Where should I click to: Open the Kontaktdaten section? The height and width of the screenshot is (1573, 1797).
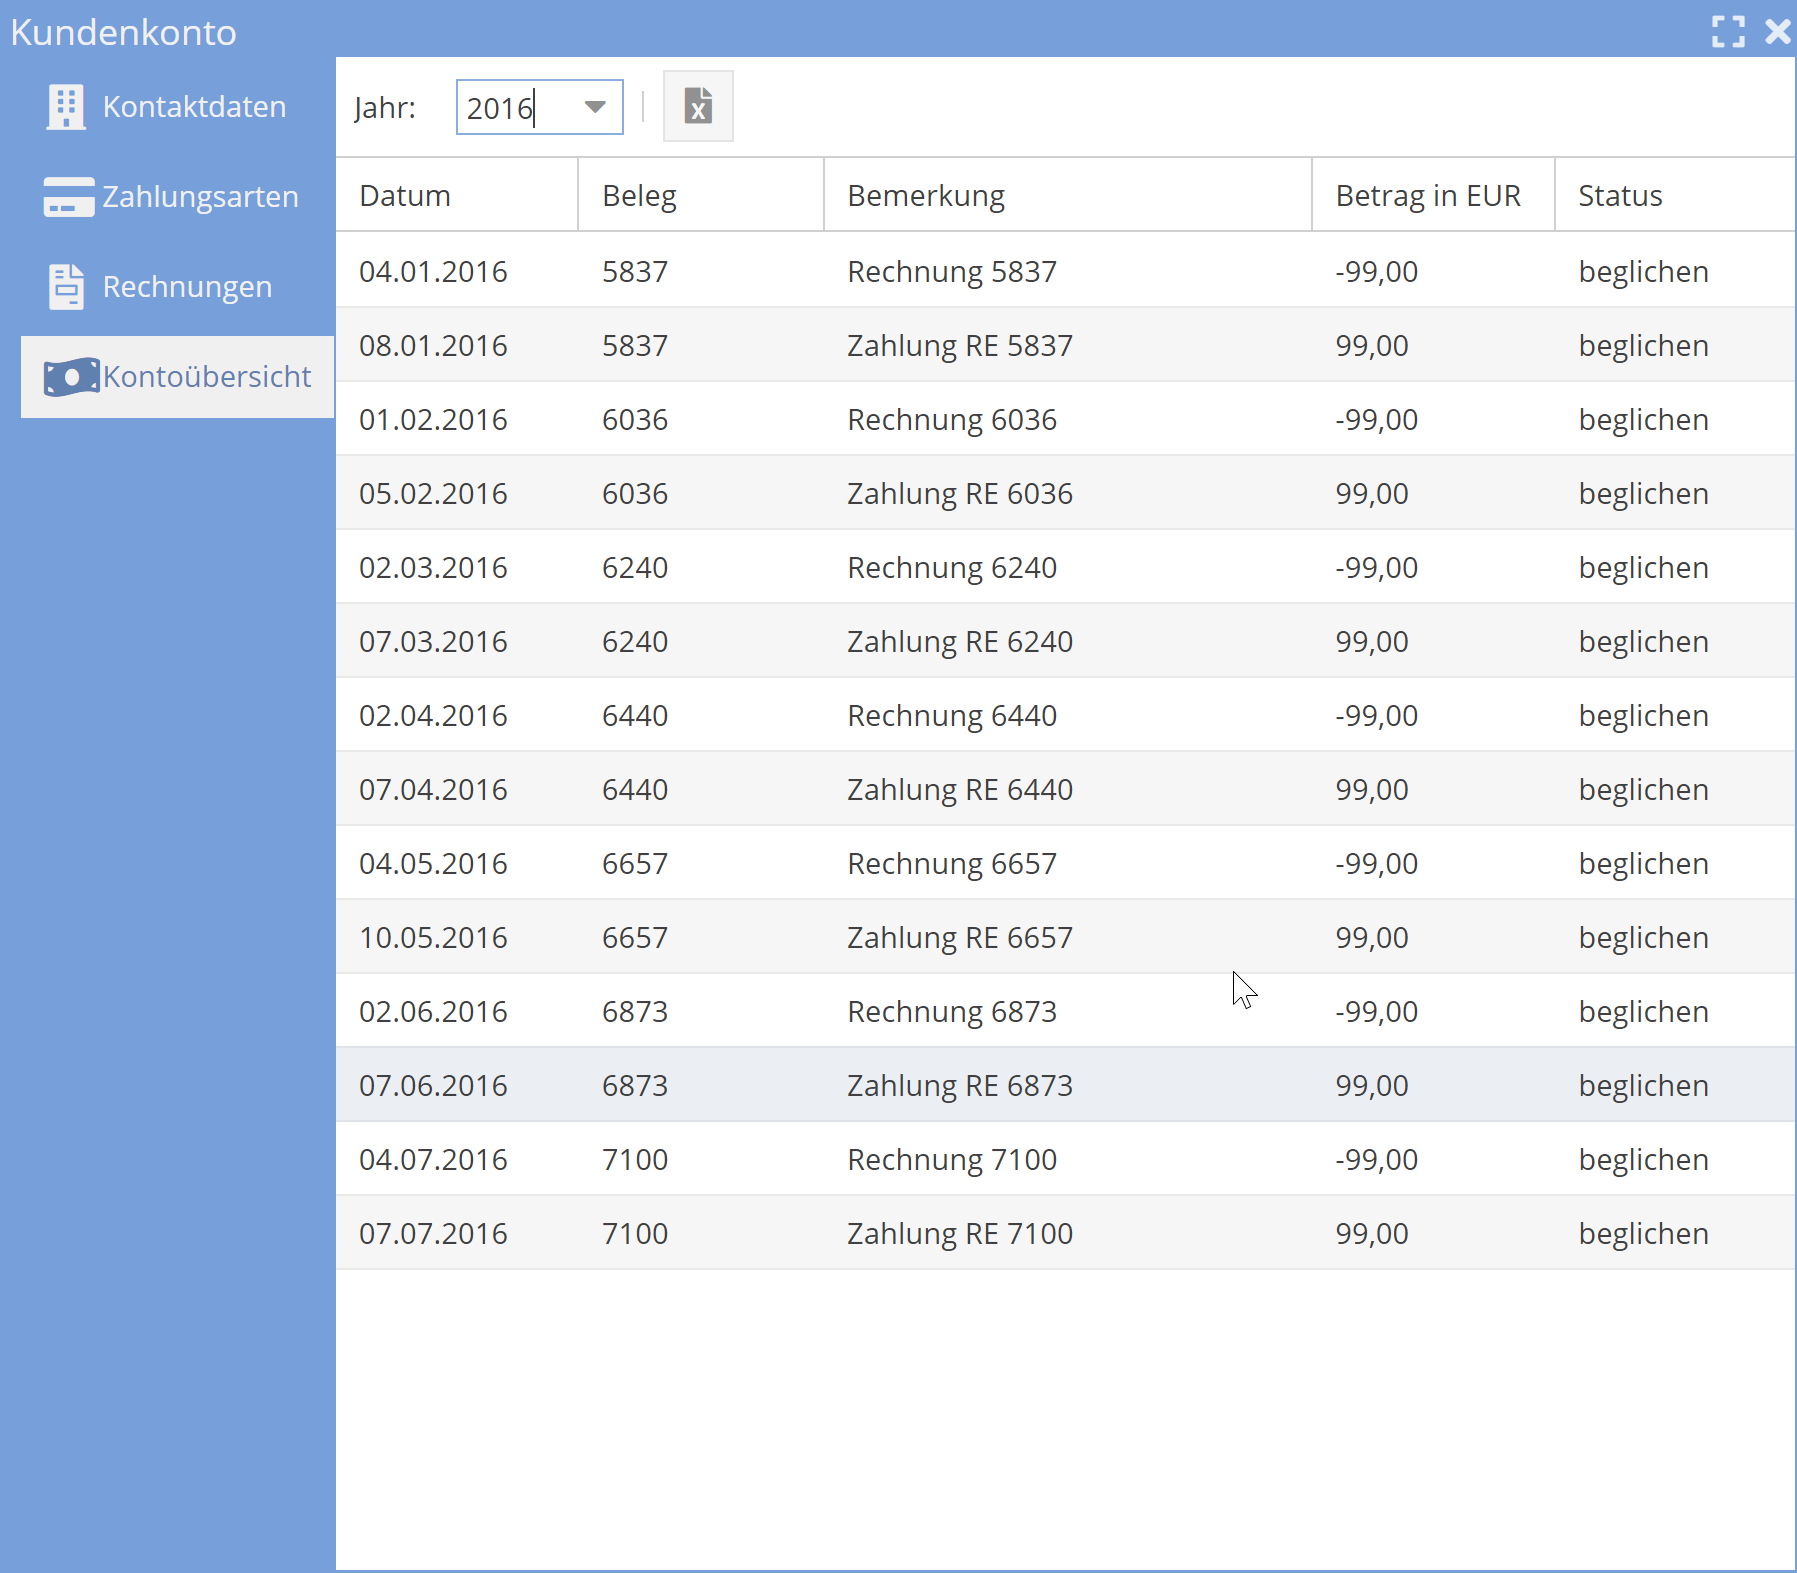click(x=178, y=107)
